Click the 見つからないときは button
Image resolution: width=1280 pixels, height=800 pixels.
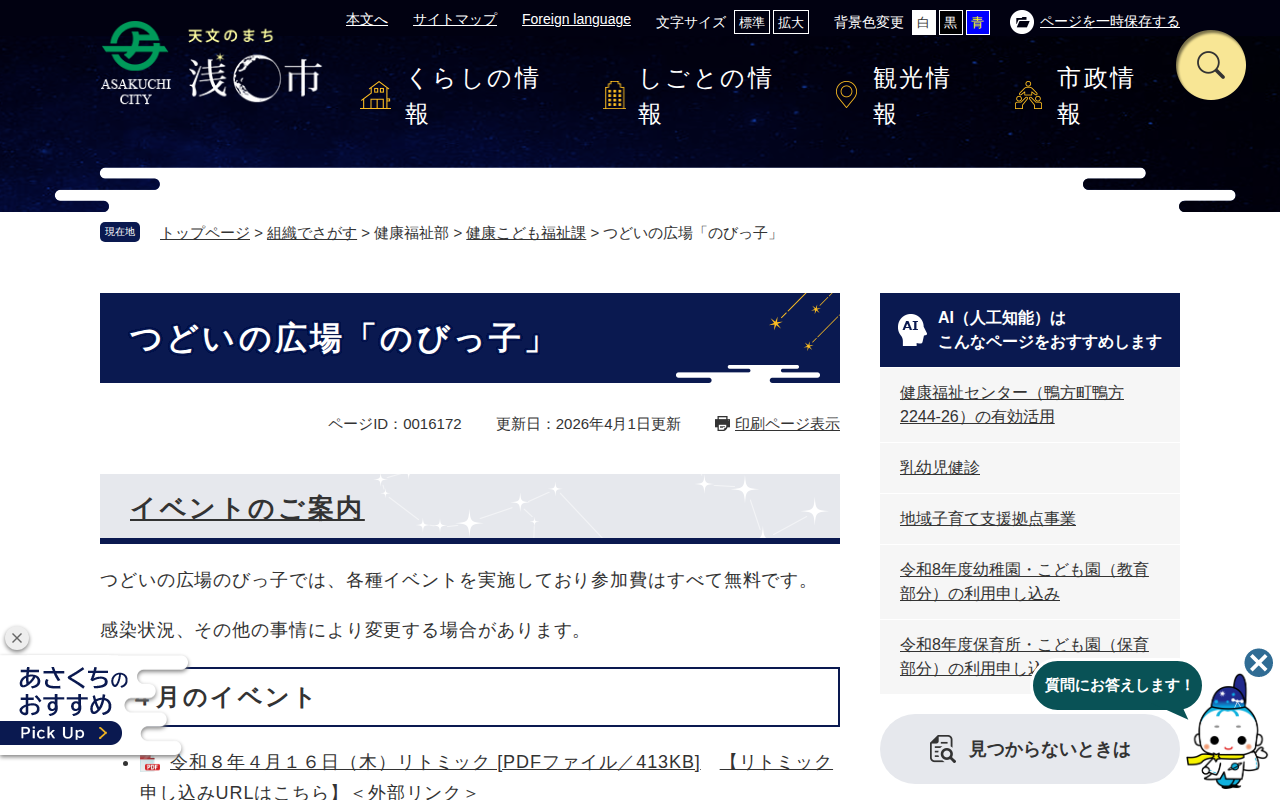point(1030,749)
